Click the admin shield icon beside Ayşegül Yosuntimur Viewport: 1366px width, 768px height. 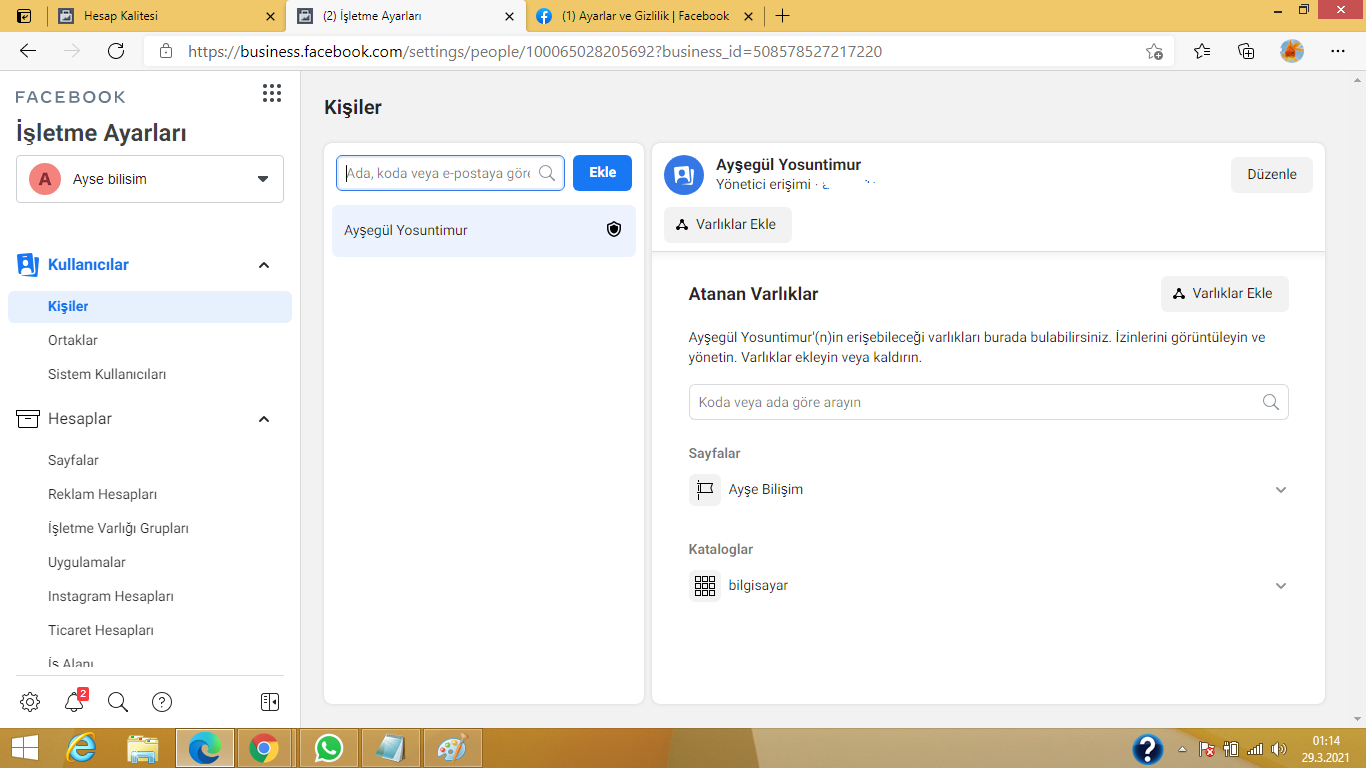point(614,230)
